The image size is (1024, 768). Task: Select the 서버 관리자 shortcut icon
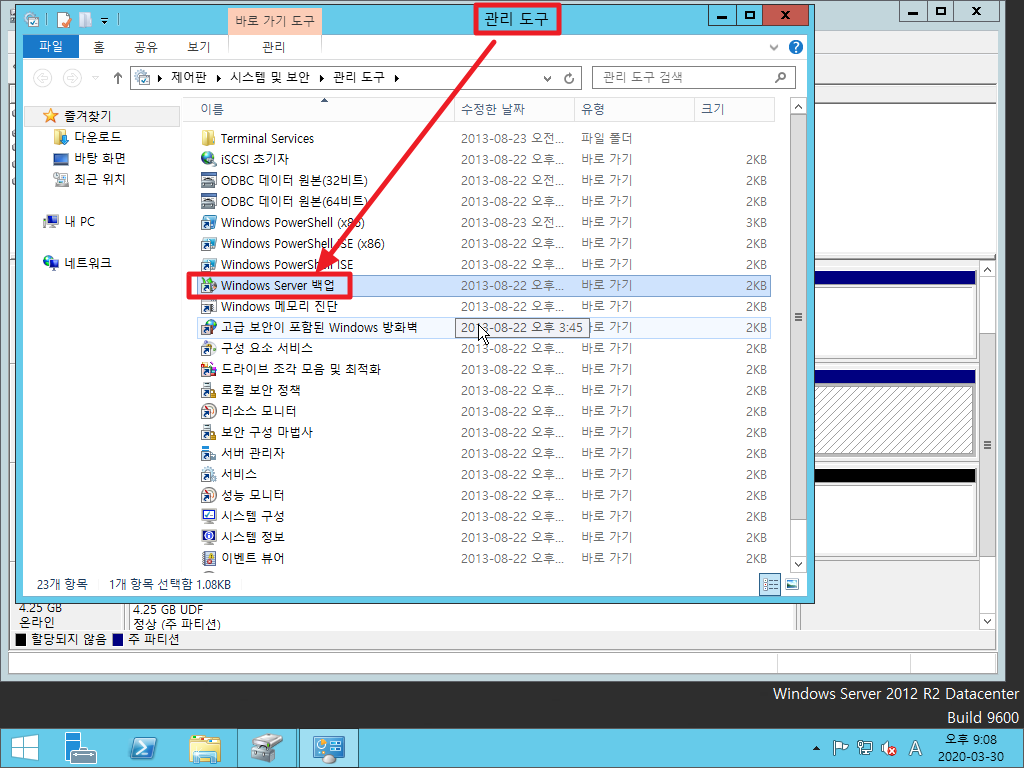(x=208, y=453)
